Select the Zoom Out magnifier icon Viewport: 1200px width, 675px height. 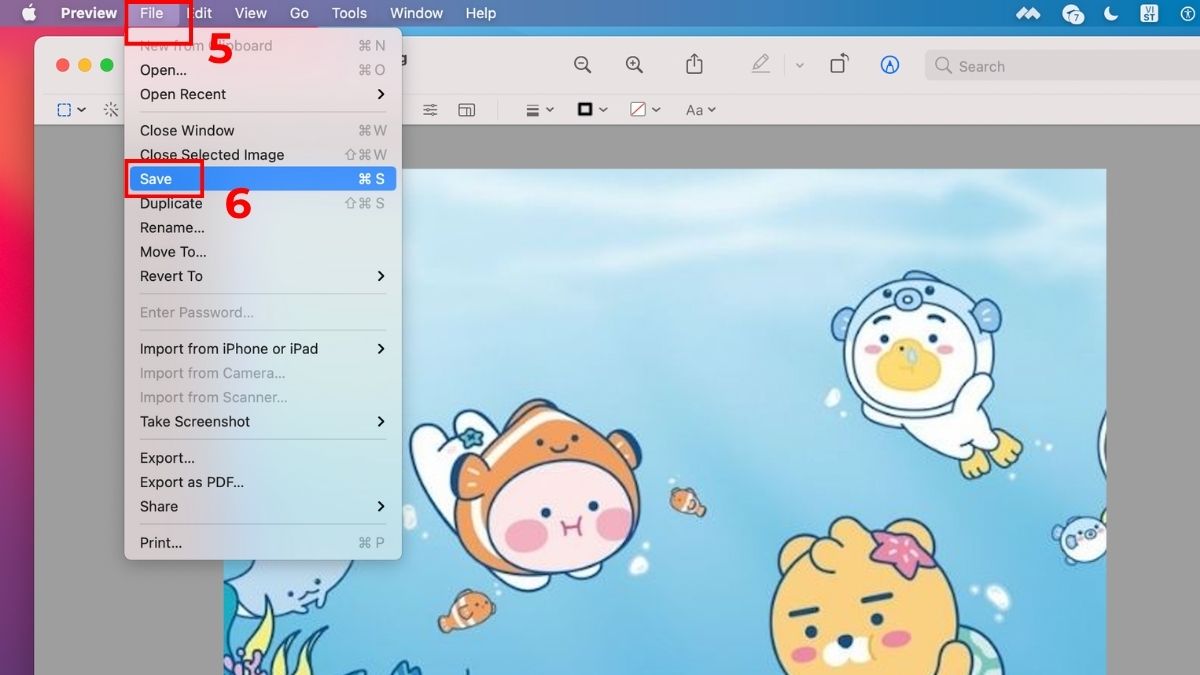[x=583, y=65]
